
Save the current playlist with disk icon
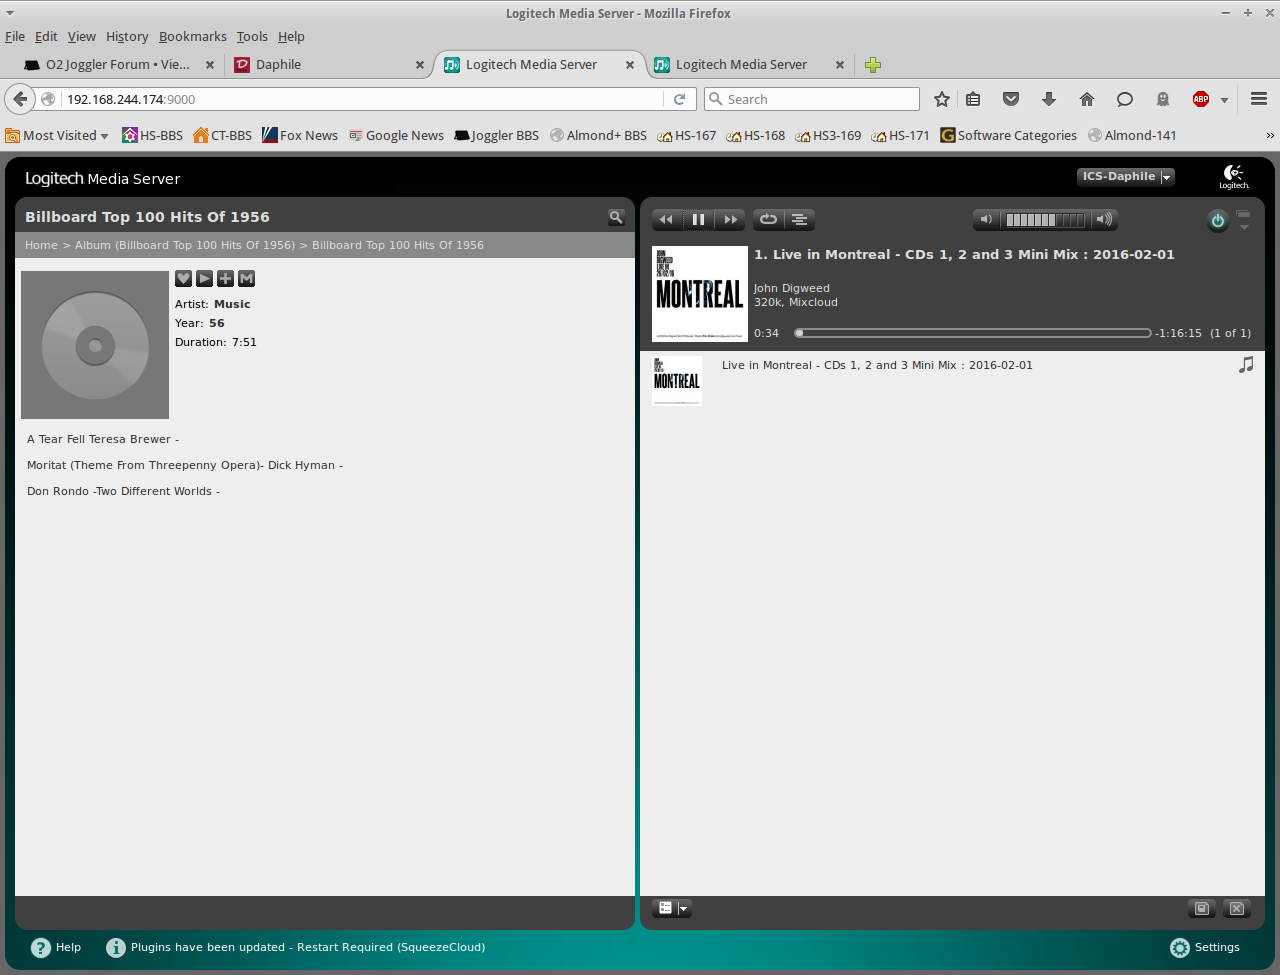click(x=1202, y=908)
